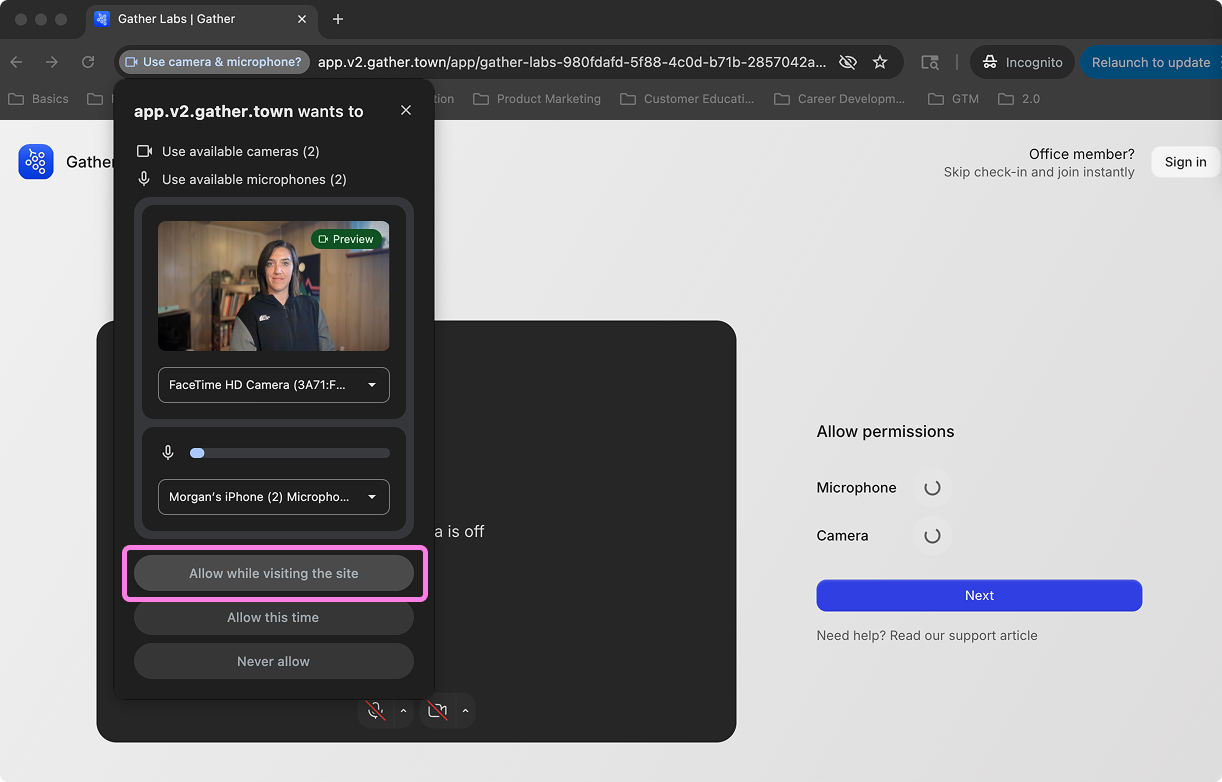The width and height of the screenshot is (1222, 782).
Task: Reload the page
Action: click(x=88, y=62)
